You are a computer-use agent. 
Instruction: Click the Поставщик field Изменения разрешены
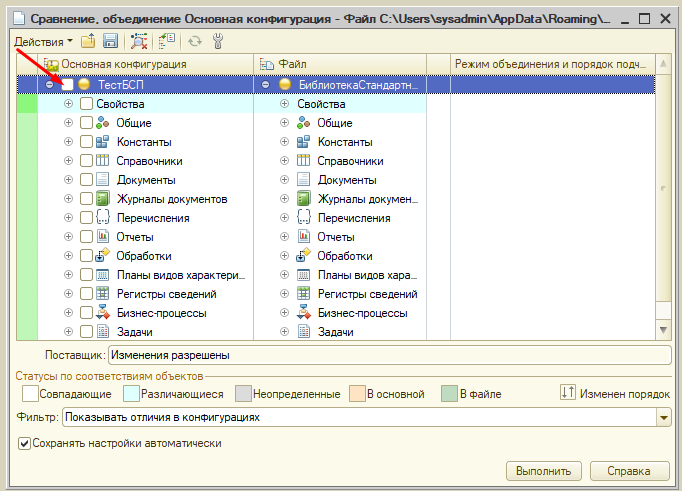pyautogui.click(x=390, y=355)
